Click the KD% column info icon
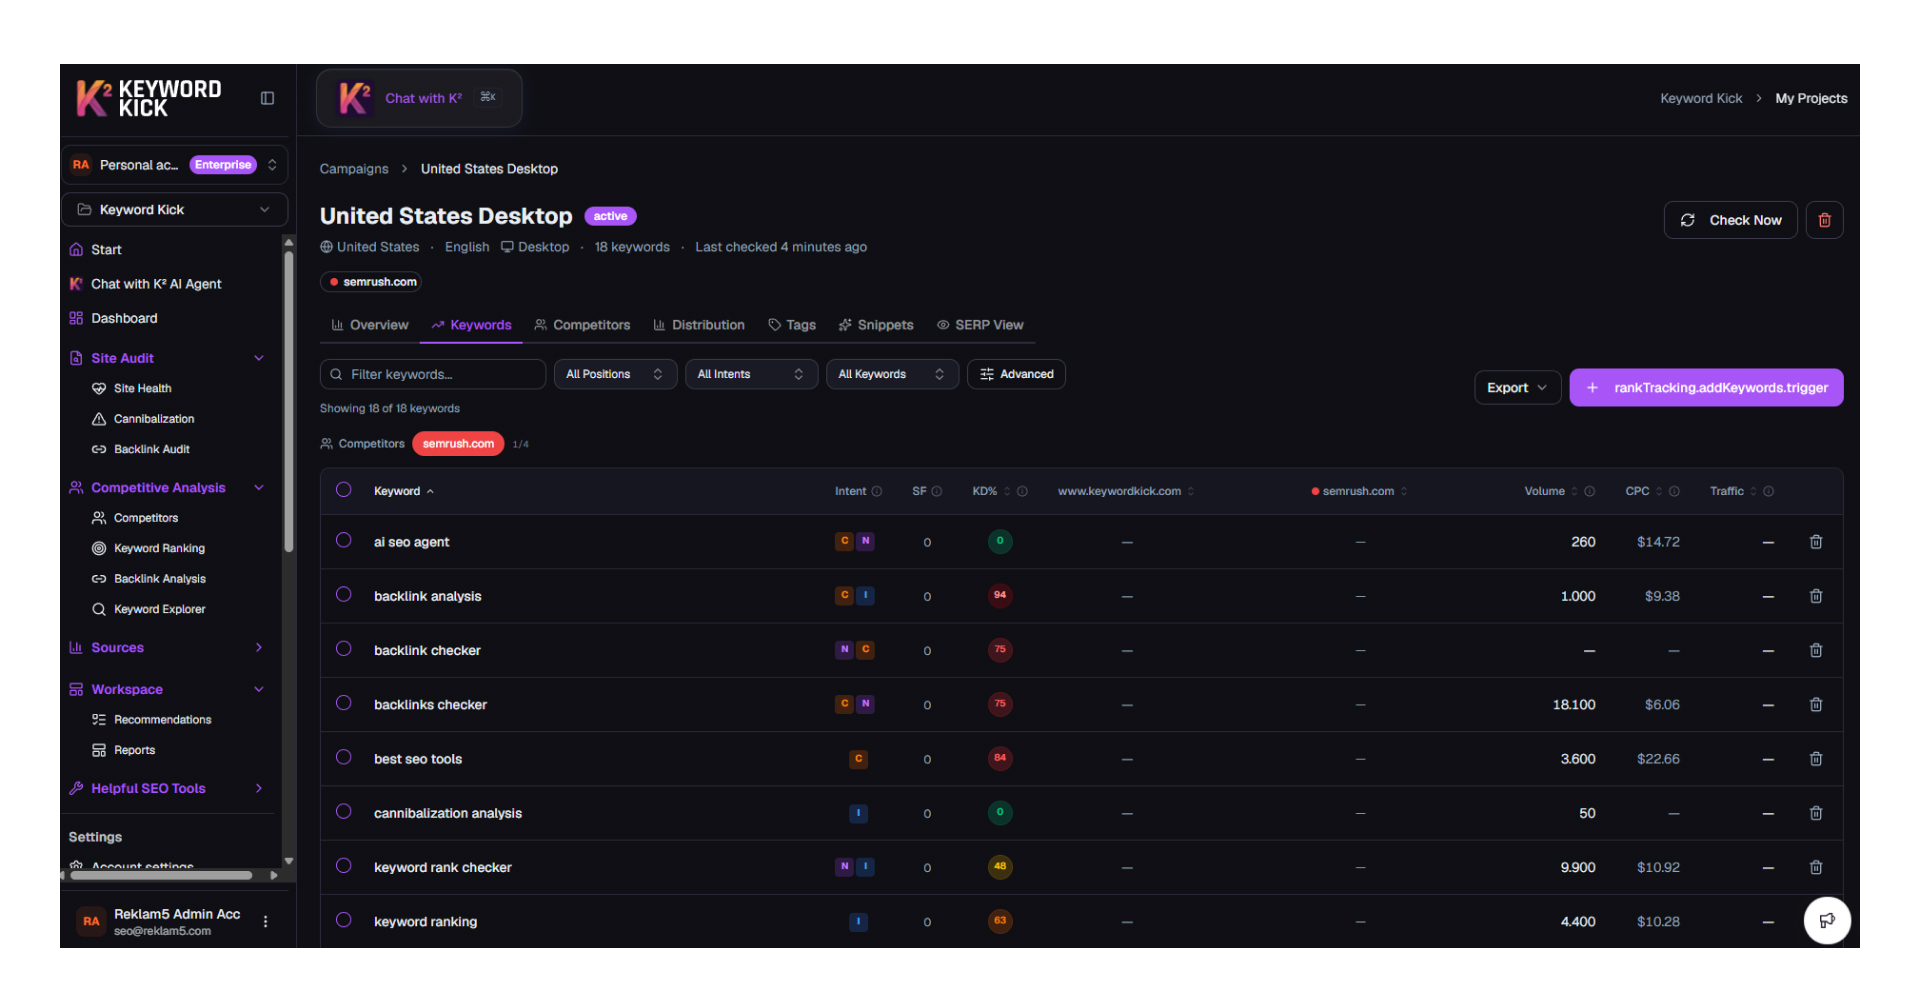This screenshot has height=1000, width=1920. (x=1022, y=491)
